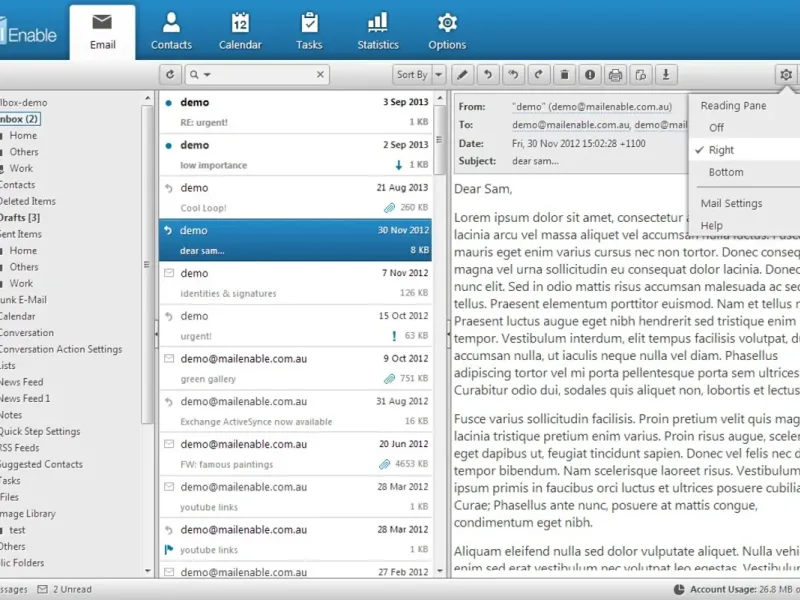Click the Reply arrow icon
Viewport: 800px width, 600px height.
click(x=488, y=75)
